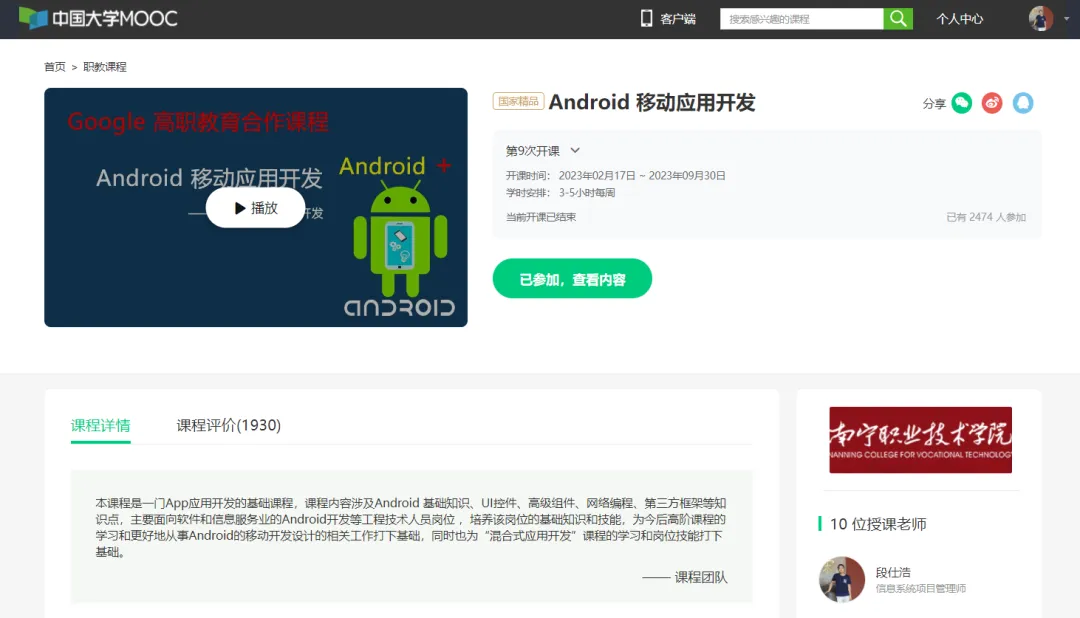Go to 首页 breadcrumb link

(x=54, y=67)
